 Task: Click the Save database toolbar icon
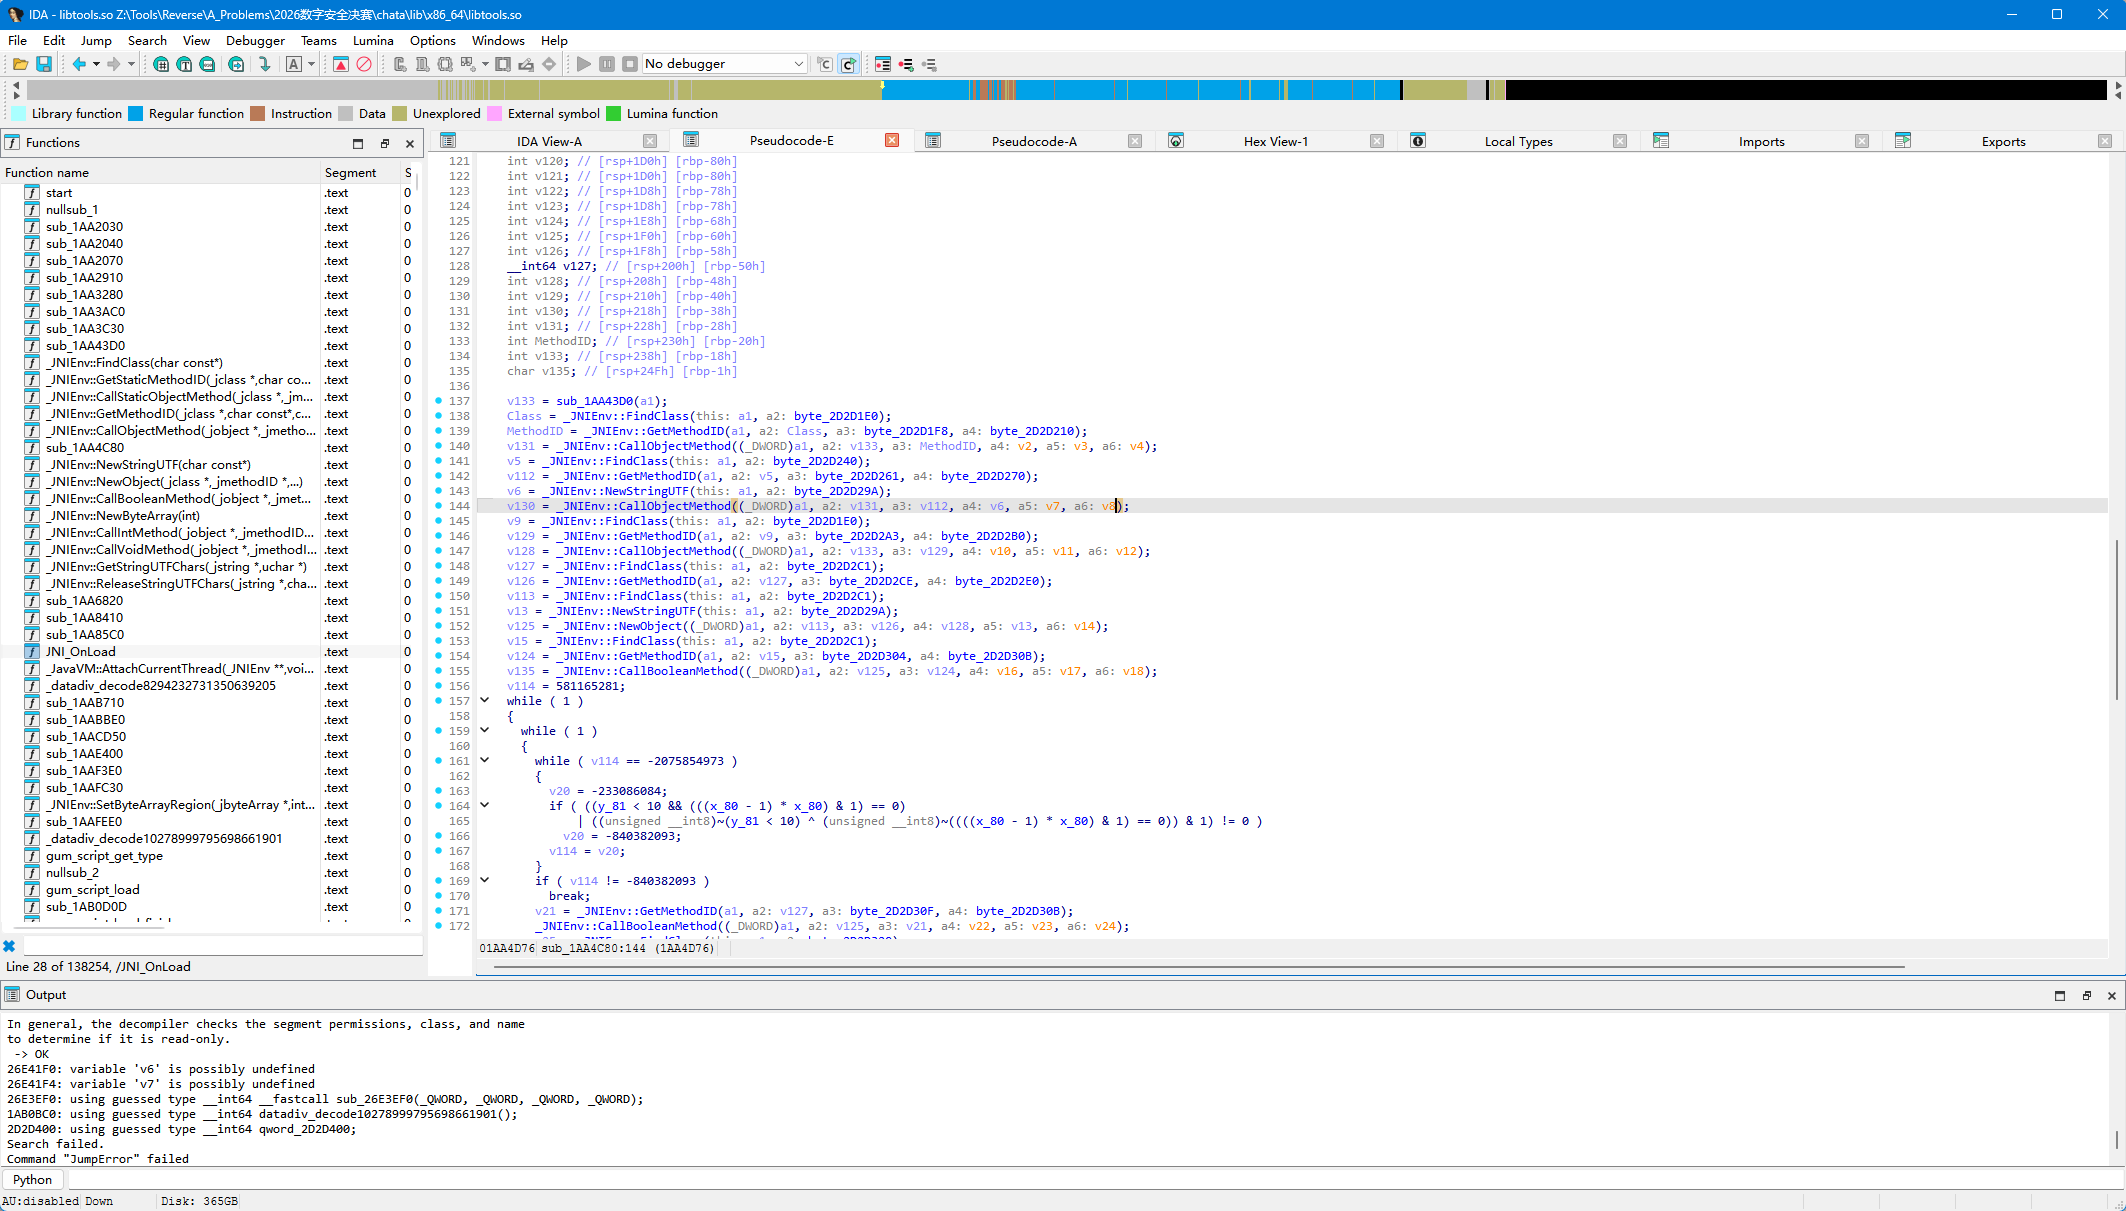(x=44, y=64)
